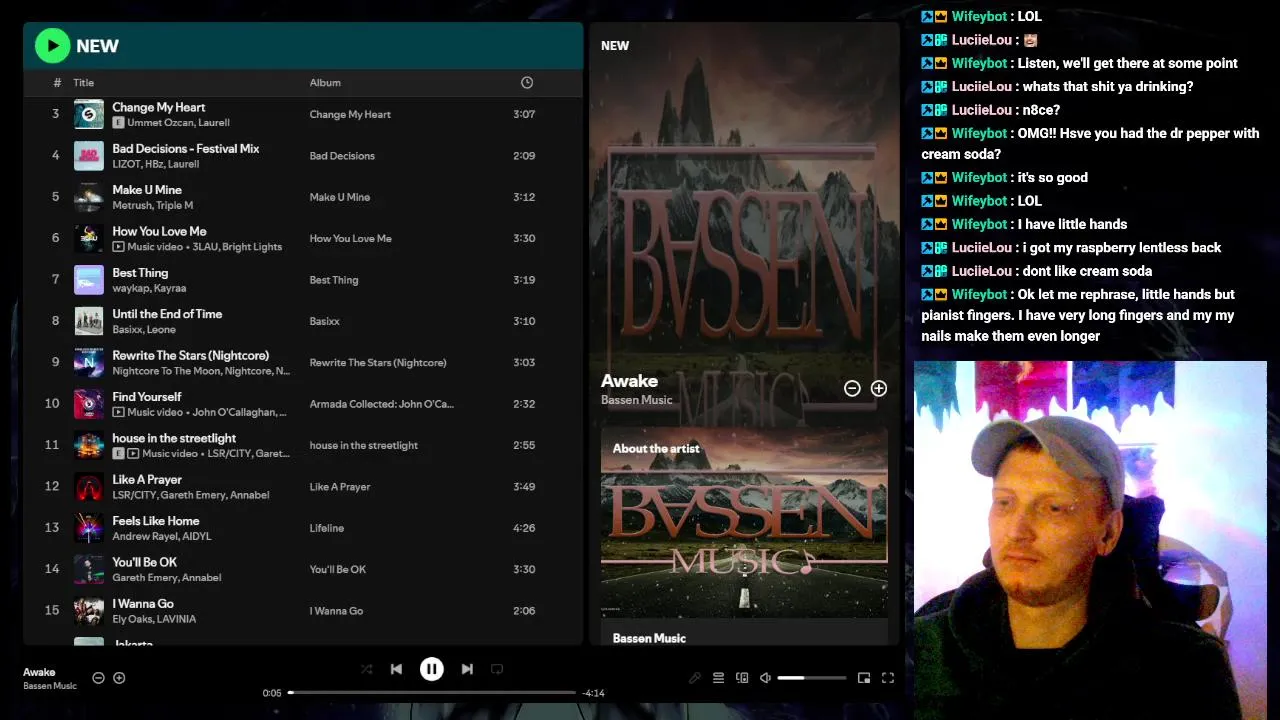This screenshot has width=1280, height=720.
Task: Select track title Change My Heart
Action: click(x=159, y=107)
